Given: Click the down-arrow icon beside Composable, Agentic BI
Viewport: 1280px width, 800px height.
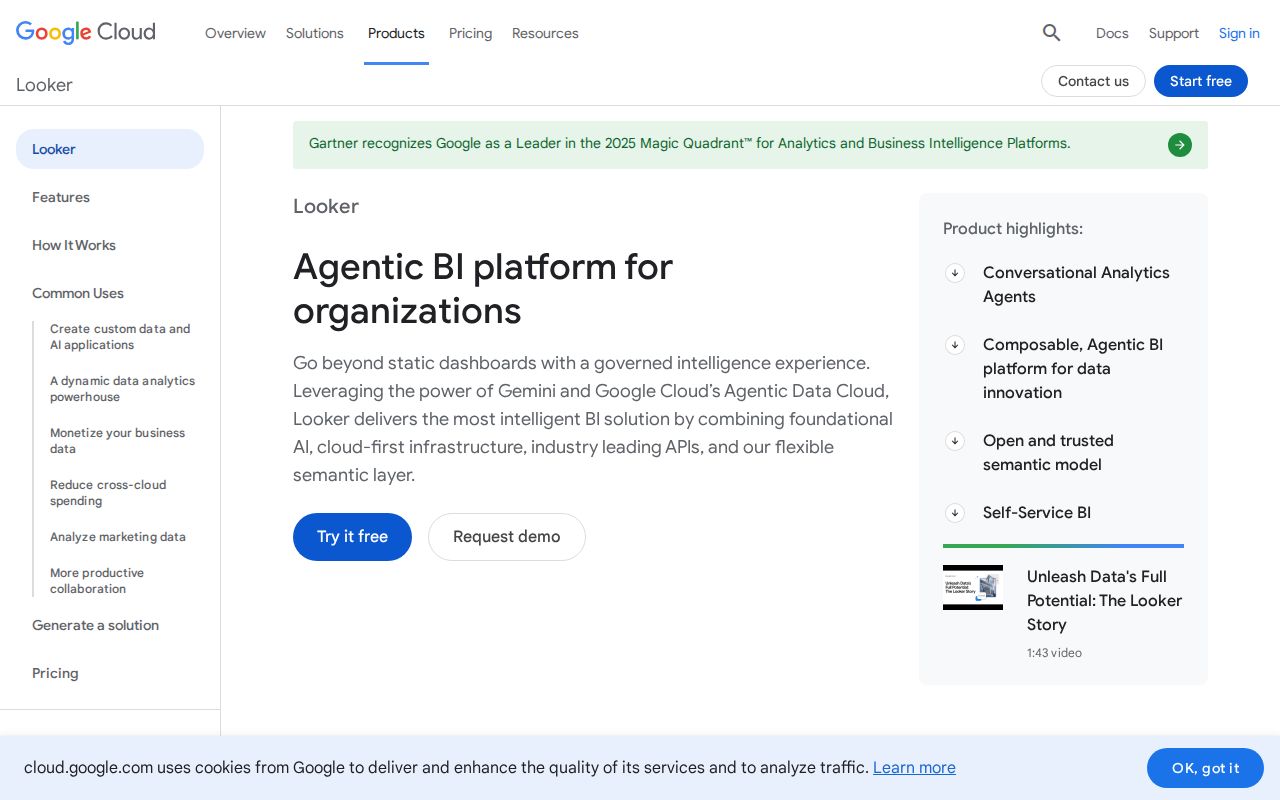Looking at the screenshot, I should 955,345.
